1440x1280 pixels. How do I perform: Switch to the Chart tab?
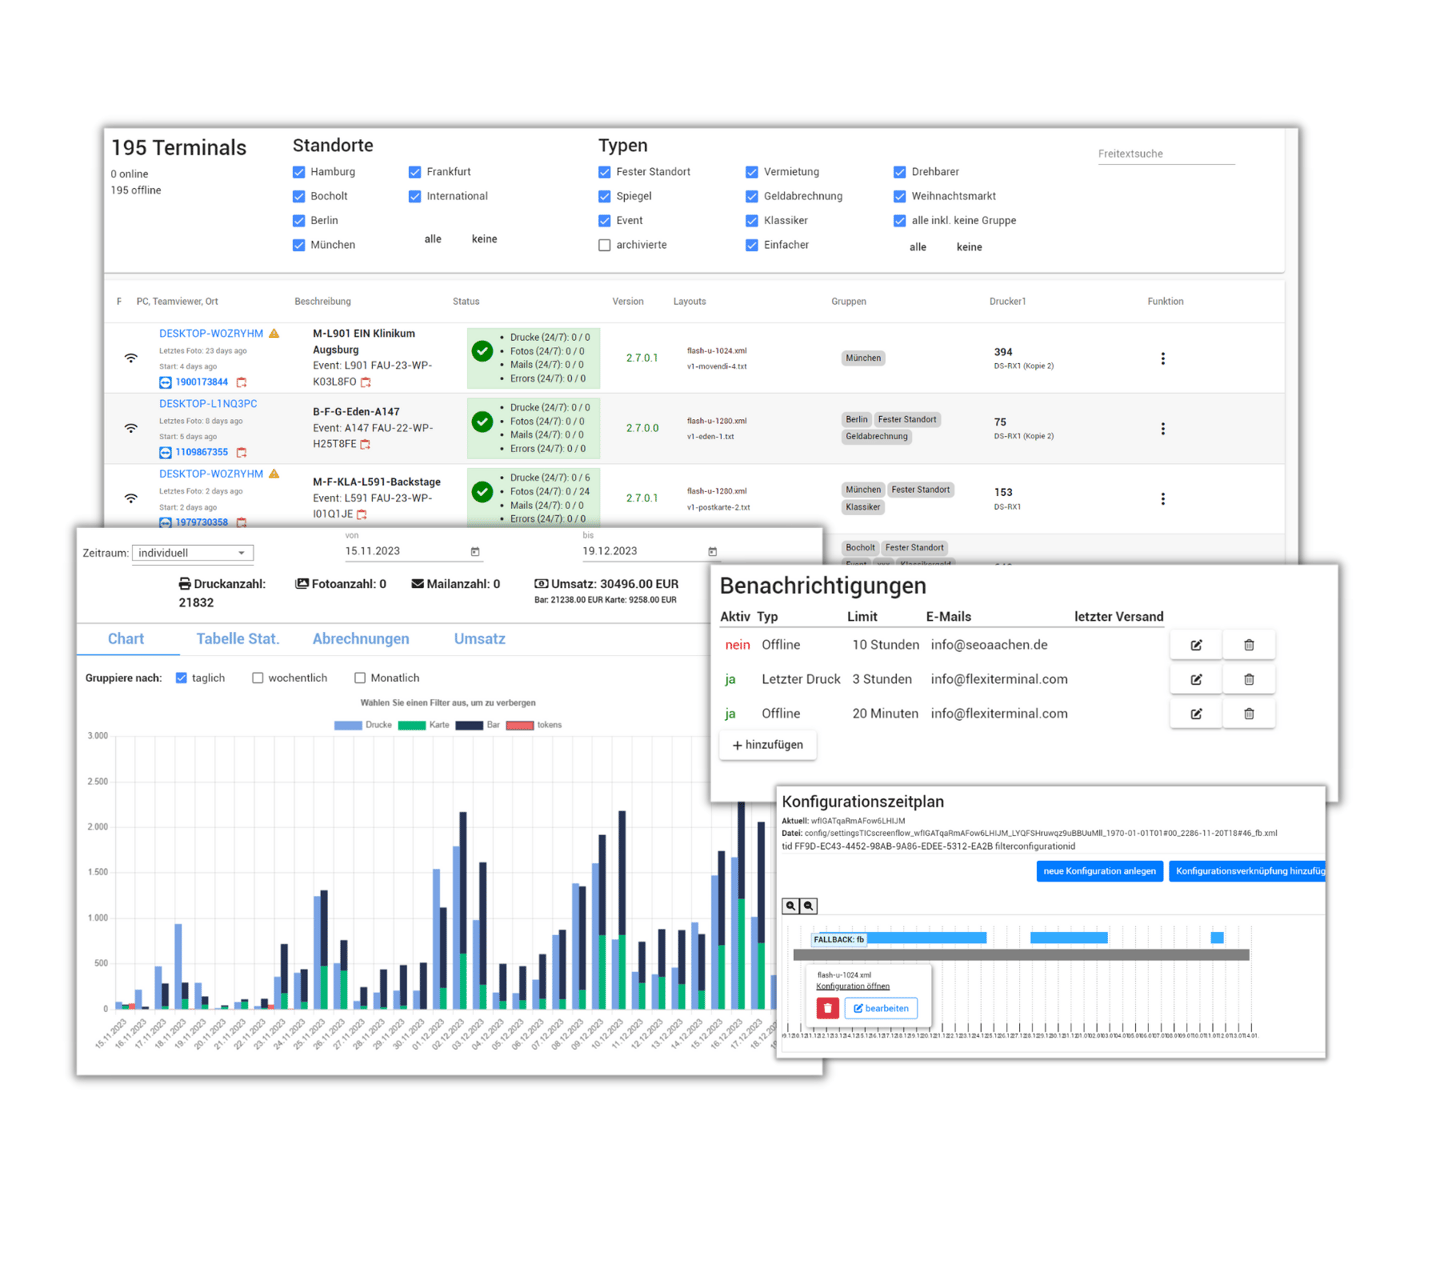[126, 639]
